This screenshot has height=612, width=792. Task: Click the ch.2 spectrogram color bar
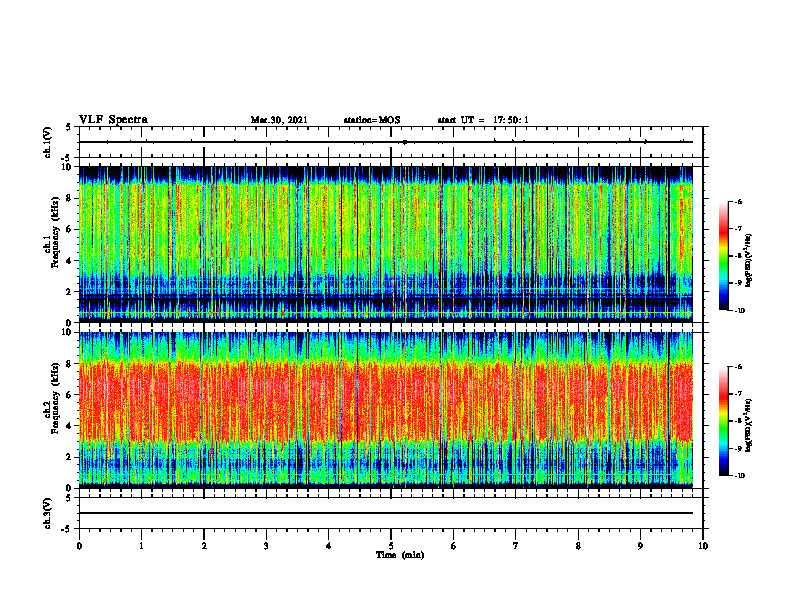click(723, 421)
